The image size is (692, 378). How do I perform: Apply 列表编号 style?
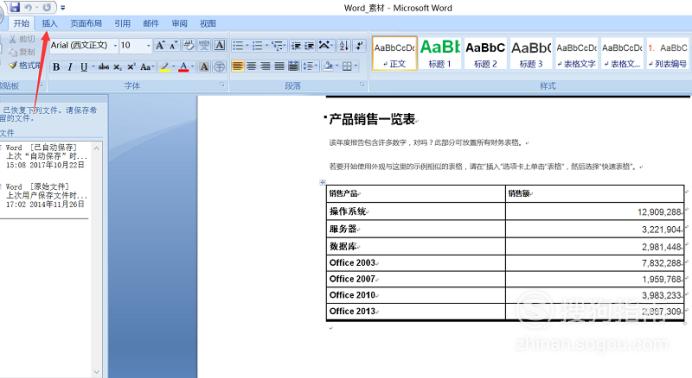(x=667, y=54)
